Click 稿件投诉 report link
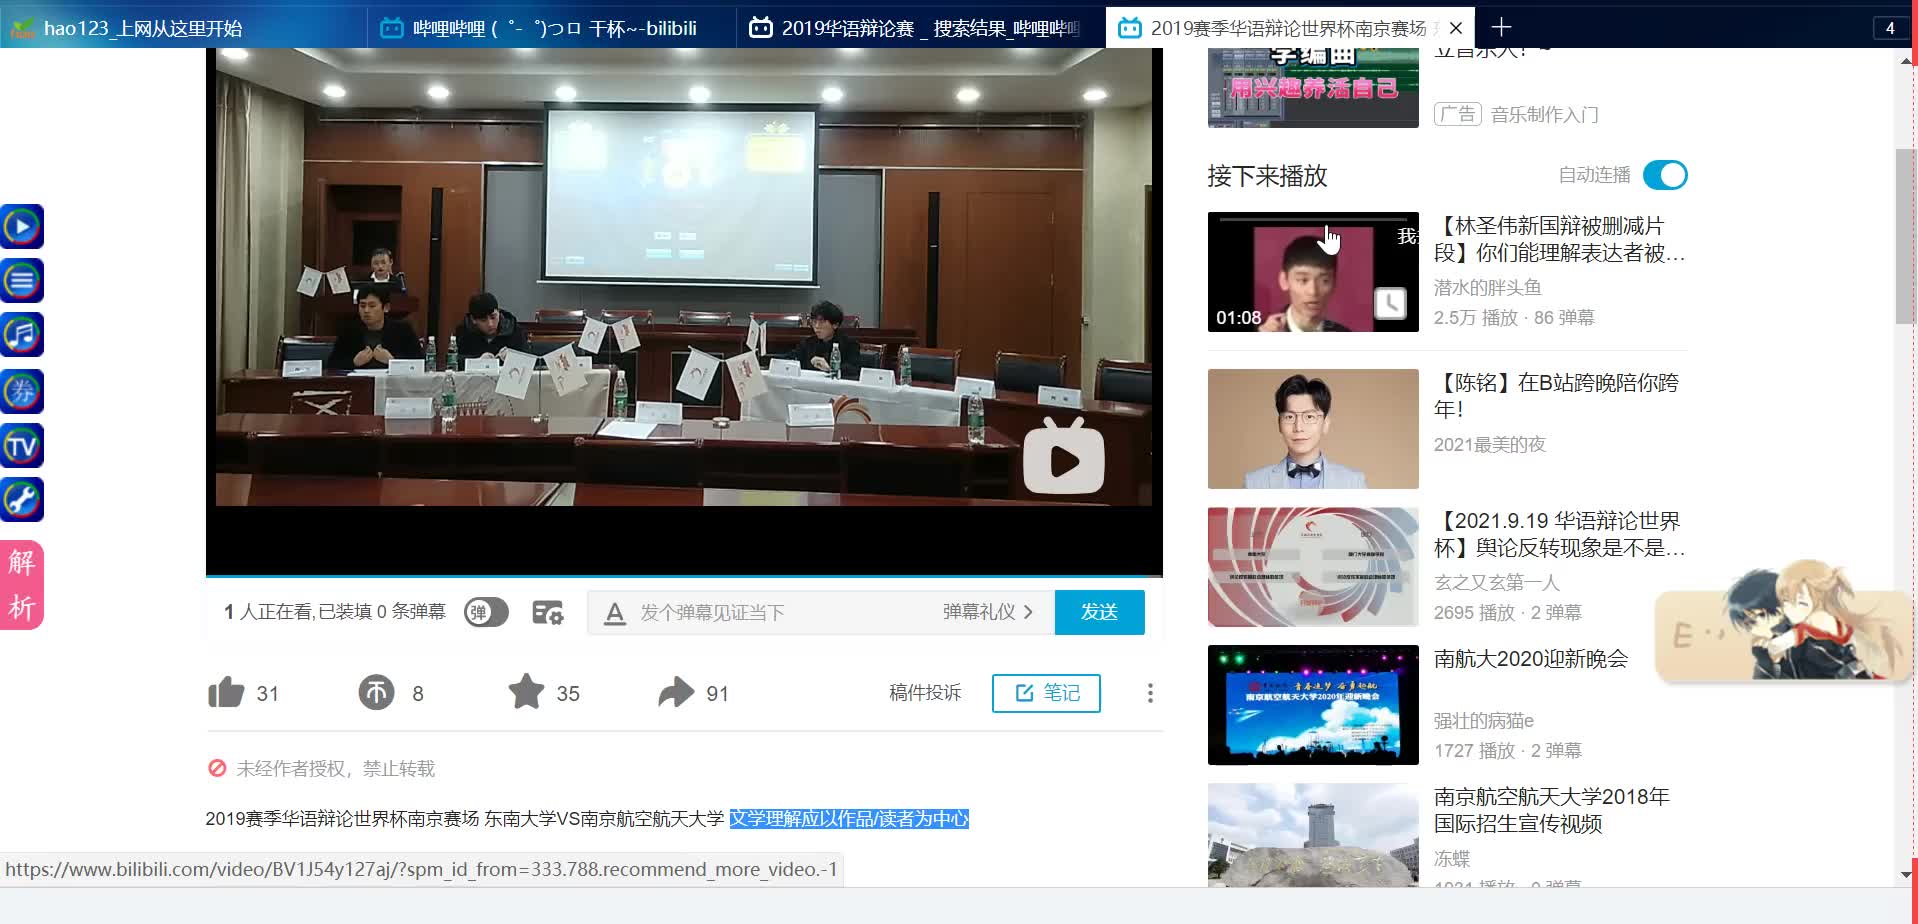Screen dimensions: 1918x924 925,693
